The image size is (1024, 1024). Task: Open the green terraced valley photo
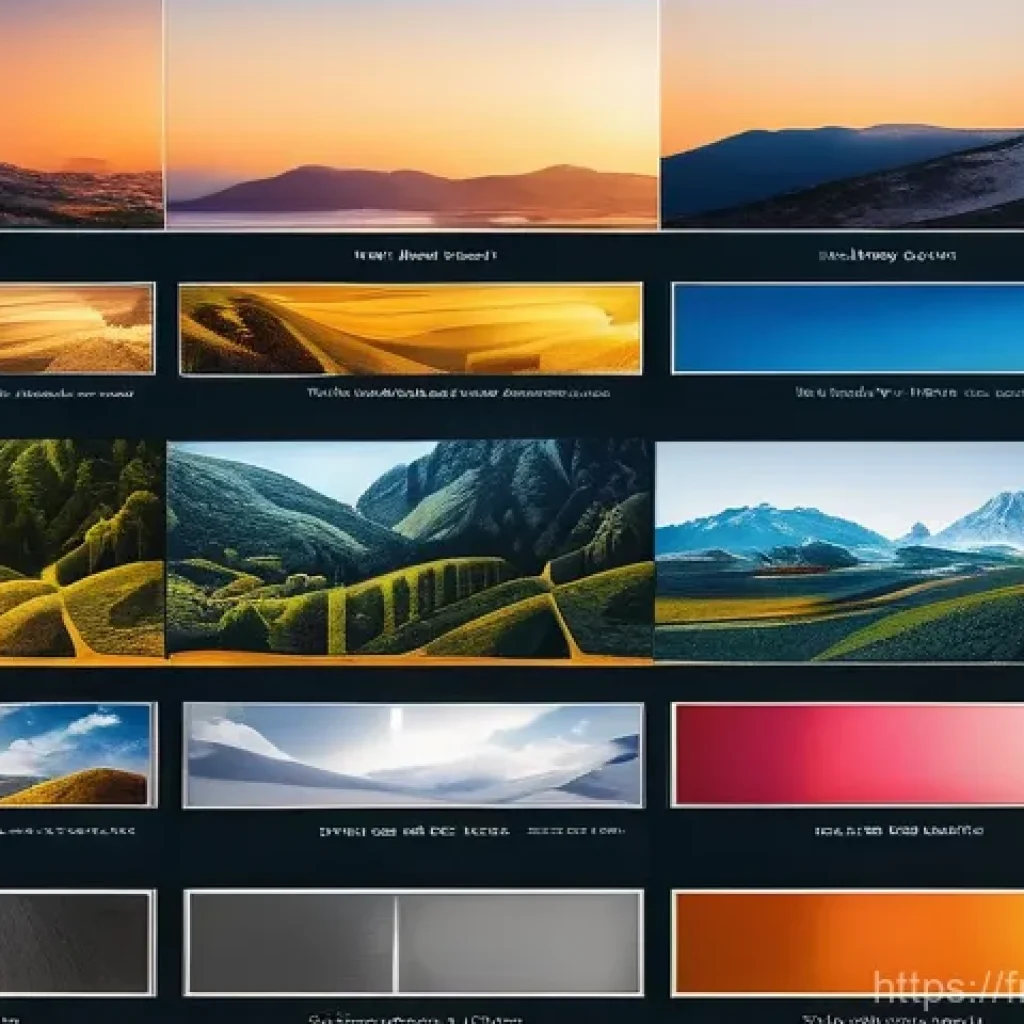point(410,550)
